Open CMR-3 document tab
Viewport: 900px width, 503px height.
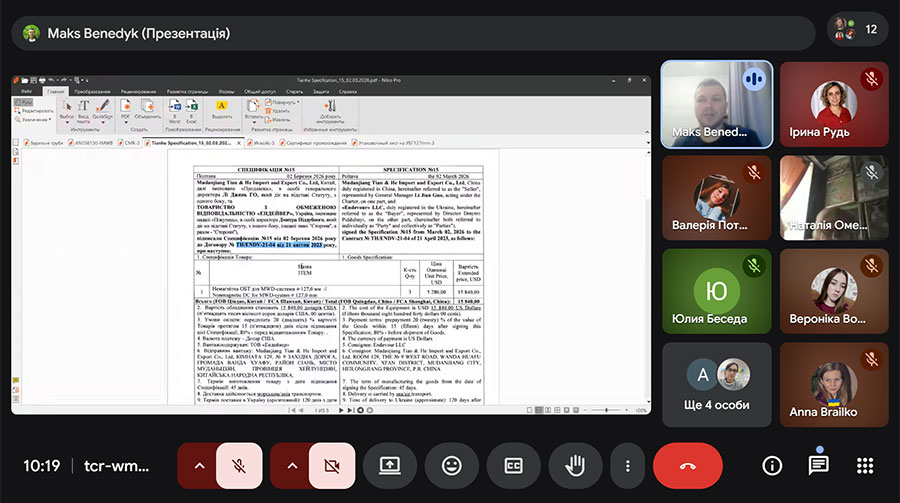click(129, 143)
